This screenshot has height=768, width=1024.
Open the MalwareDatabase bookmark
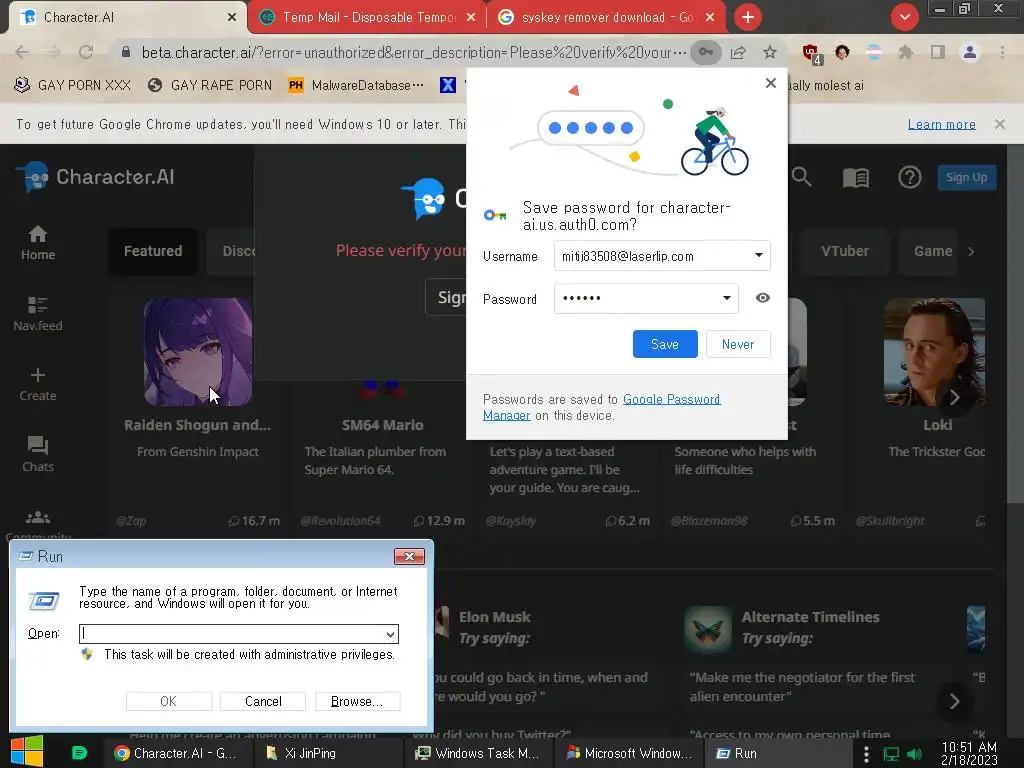356,85
